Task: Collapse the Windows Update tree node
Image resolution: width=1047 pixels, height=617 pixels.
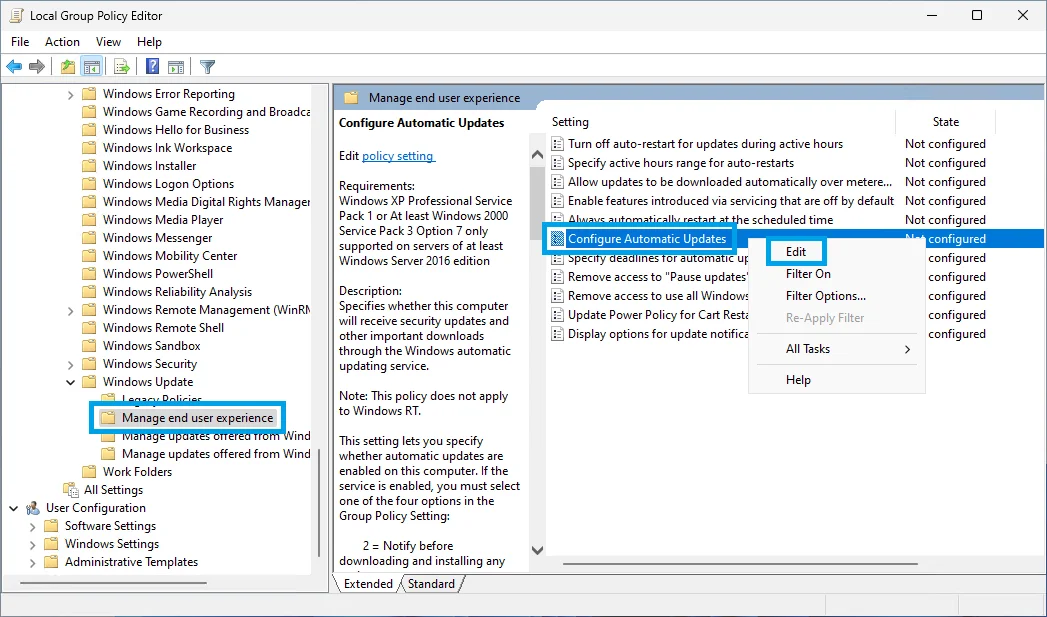Action: (71, 382)
